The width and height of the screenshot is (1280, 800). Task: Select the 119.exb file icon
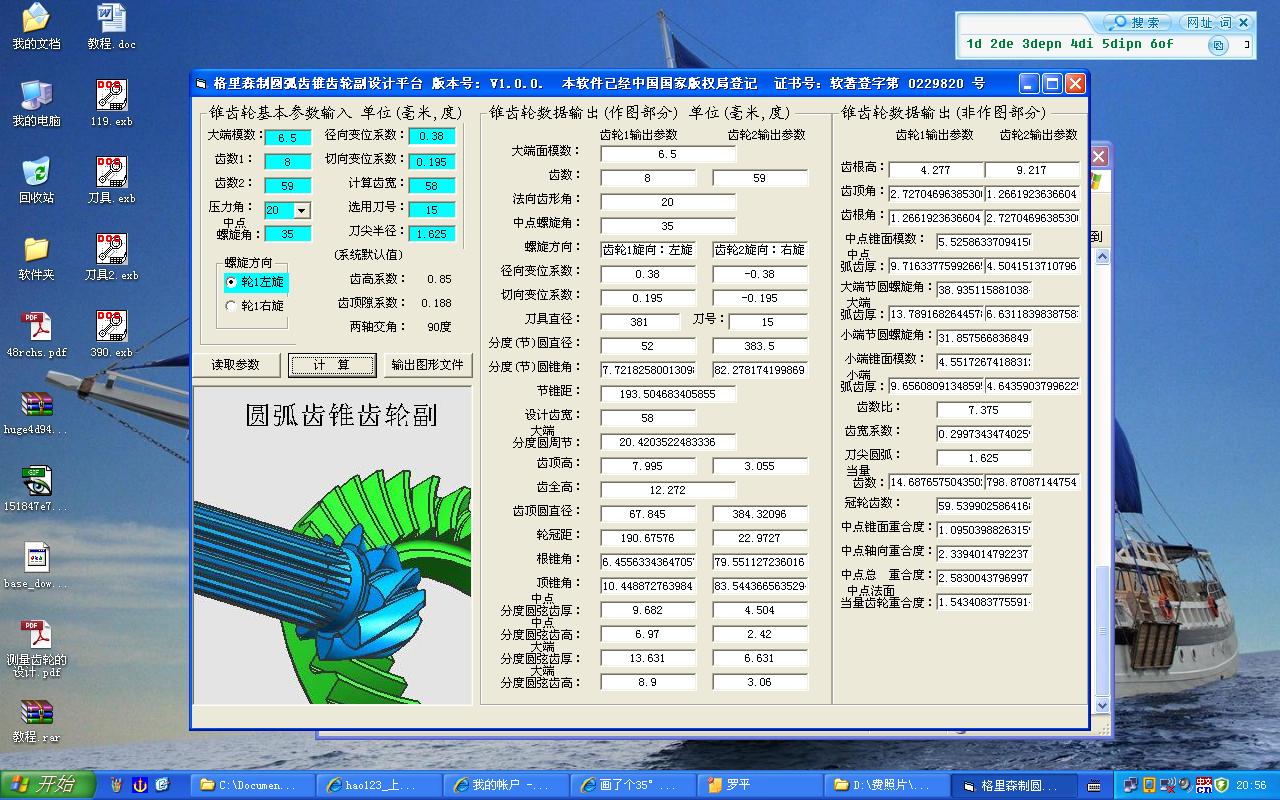coord(111,103)
